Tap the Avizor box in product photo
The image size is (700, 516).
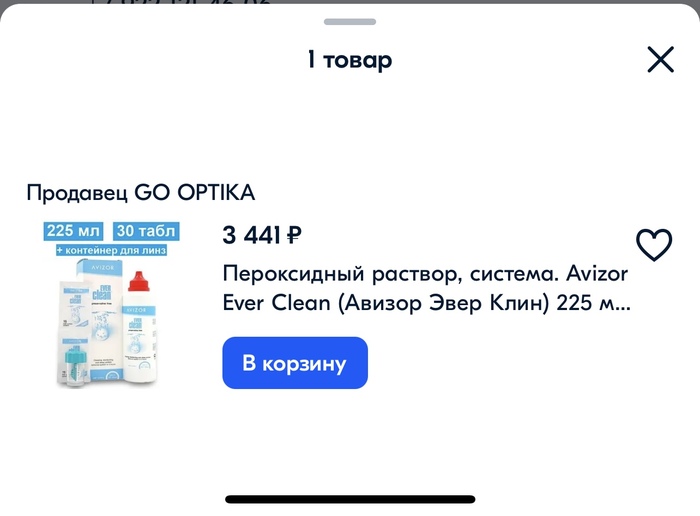[100, 319]
